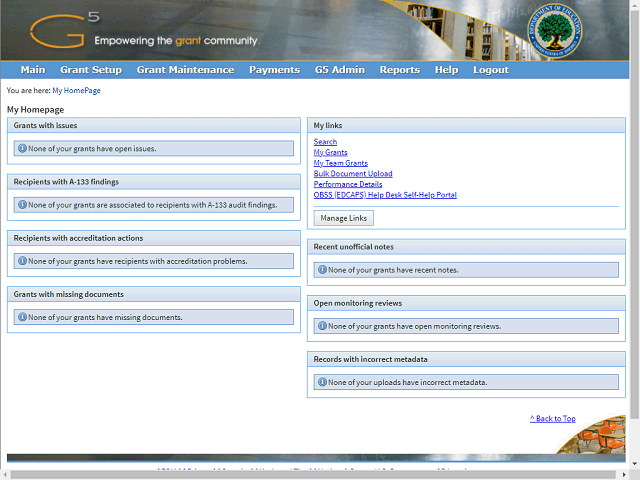Follow the My HomePage breadcrumb link

(x=76, y=91)
